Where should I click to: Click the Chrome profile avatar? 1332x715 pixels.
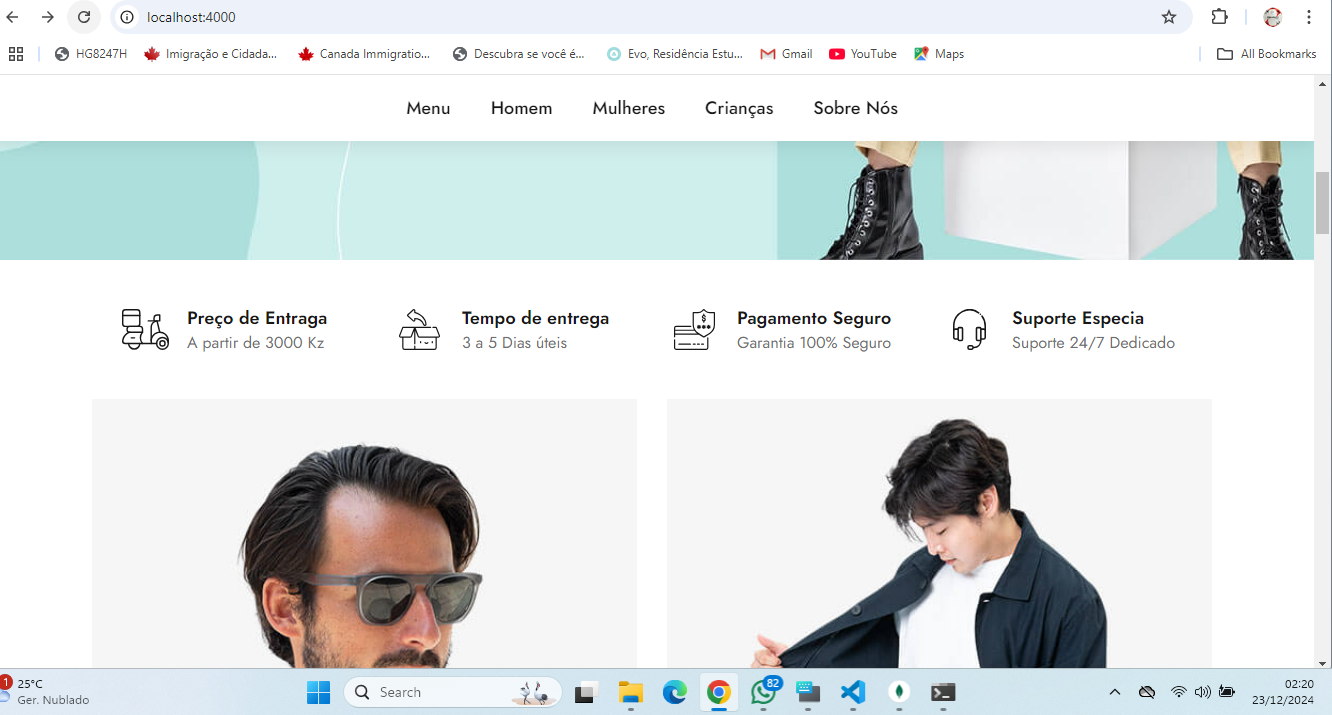pyautogui.click(x=1271, y=17)
